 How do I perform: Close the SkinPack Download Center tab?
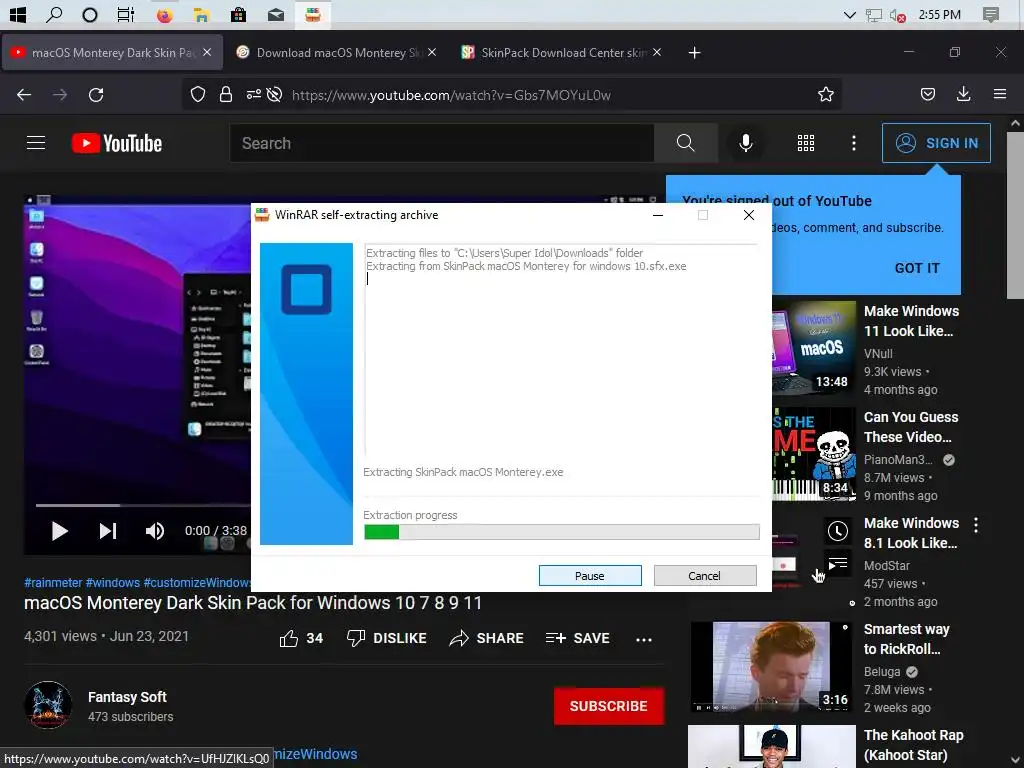(x=657, y=52)
